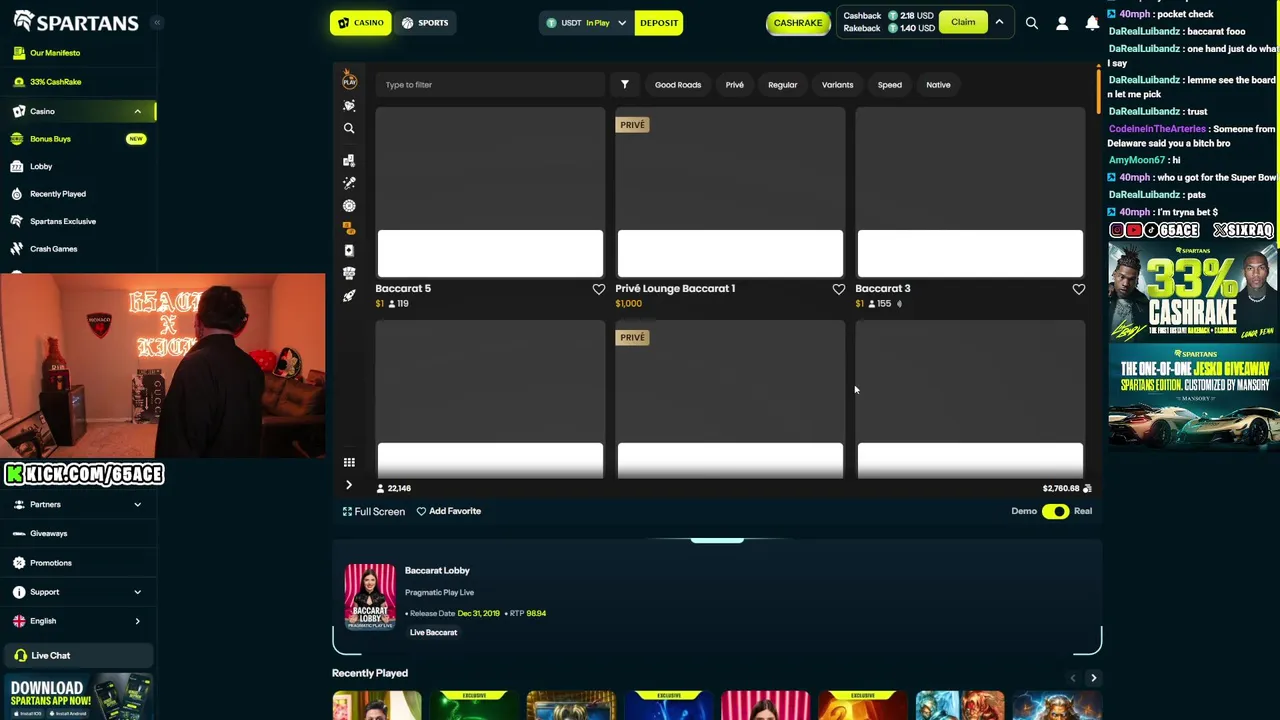Open the USDT currency dropdown
1280x720 pixels.
coord(586,23)
